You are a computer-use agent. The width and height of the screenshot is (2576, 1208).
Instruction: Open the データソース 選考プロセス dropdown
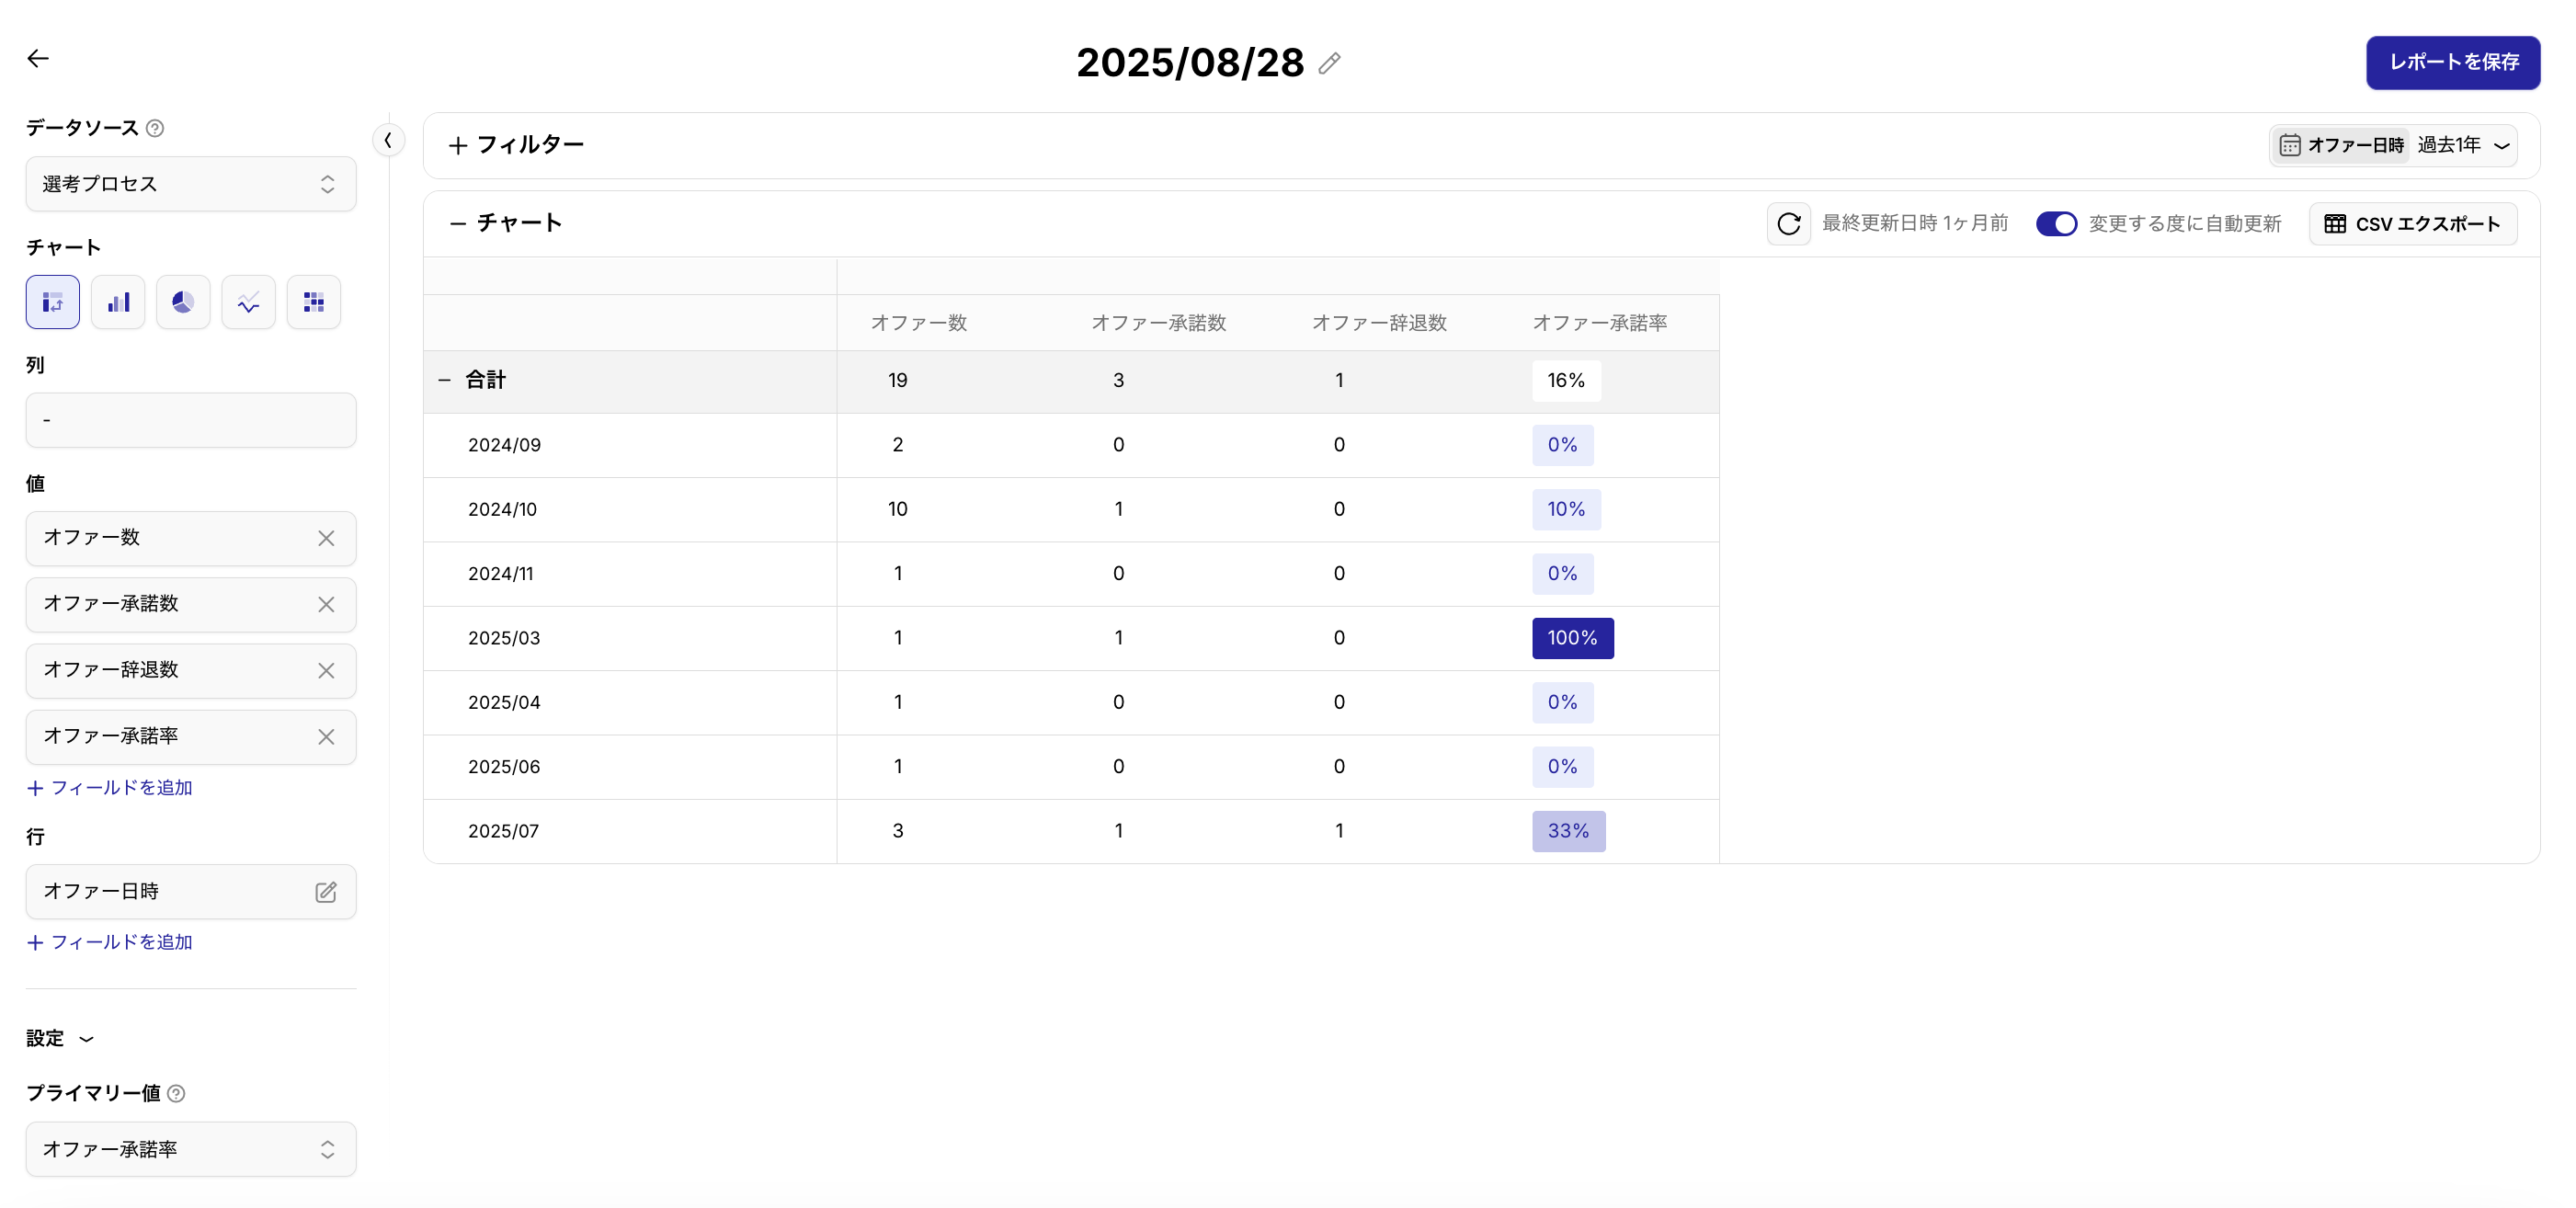coord(191,184)
